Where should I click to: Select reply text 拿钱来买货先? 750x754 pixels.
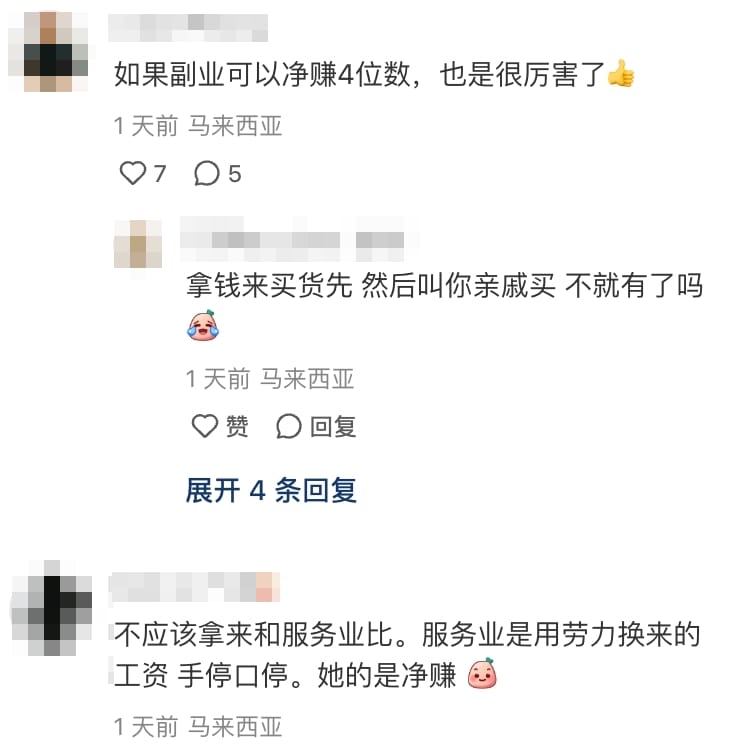269,285
